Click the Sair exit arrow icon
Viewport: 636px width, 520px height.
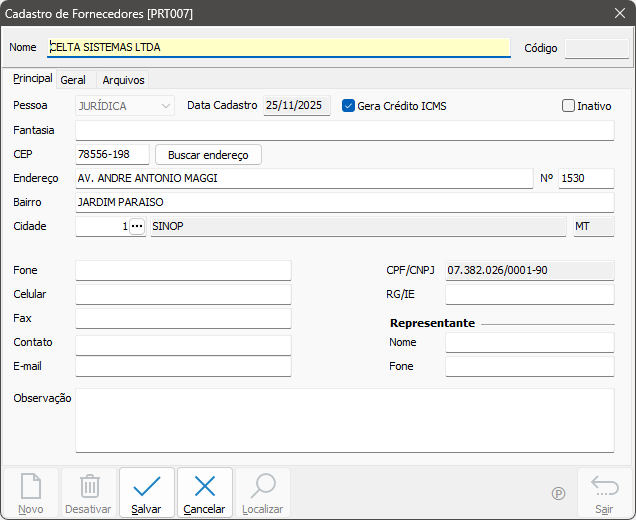[x=604, y=487]
